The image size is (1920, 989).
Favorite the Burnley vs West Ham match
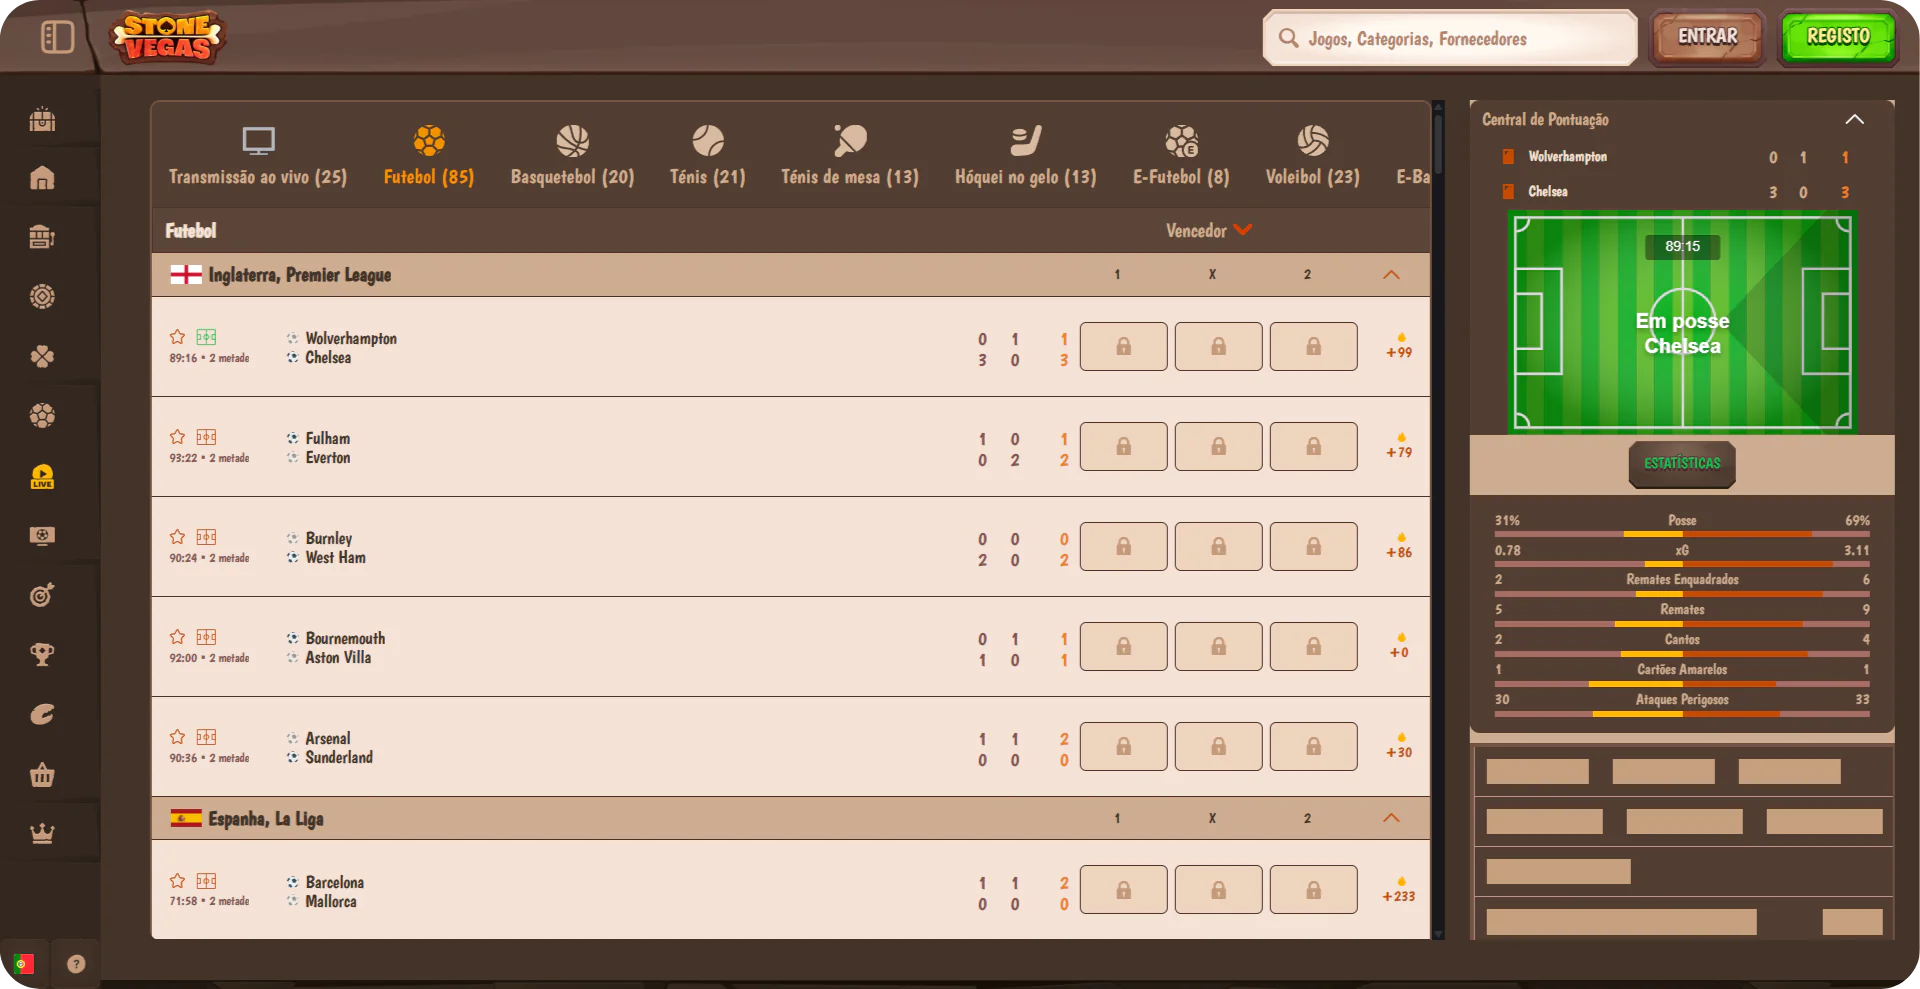point(178,537)
